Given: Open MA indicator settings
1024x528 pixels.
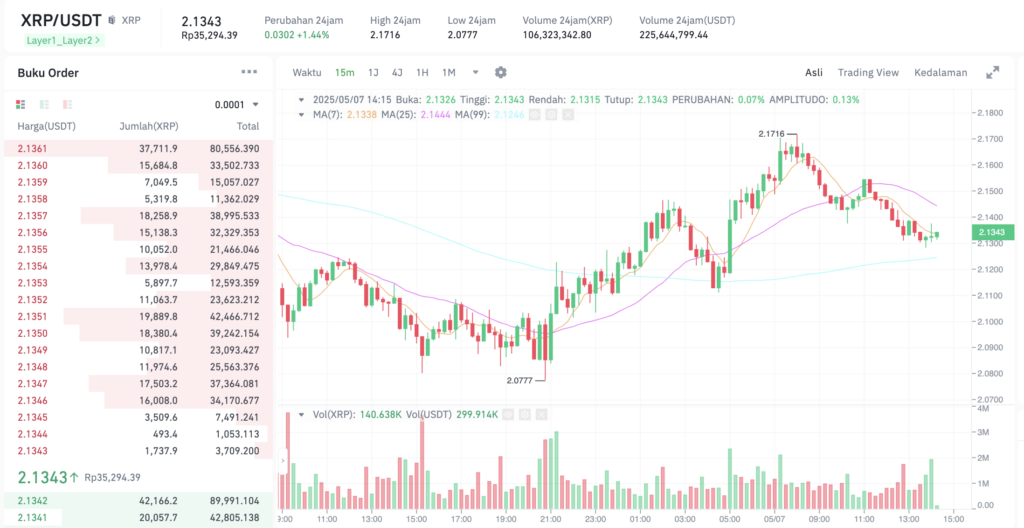Looking at the screenshot, I should click(x=551, y=114).
